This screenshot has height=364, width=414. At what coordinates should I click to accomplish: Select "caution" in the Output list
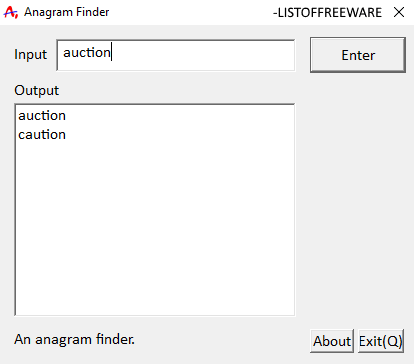point(42,135)
